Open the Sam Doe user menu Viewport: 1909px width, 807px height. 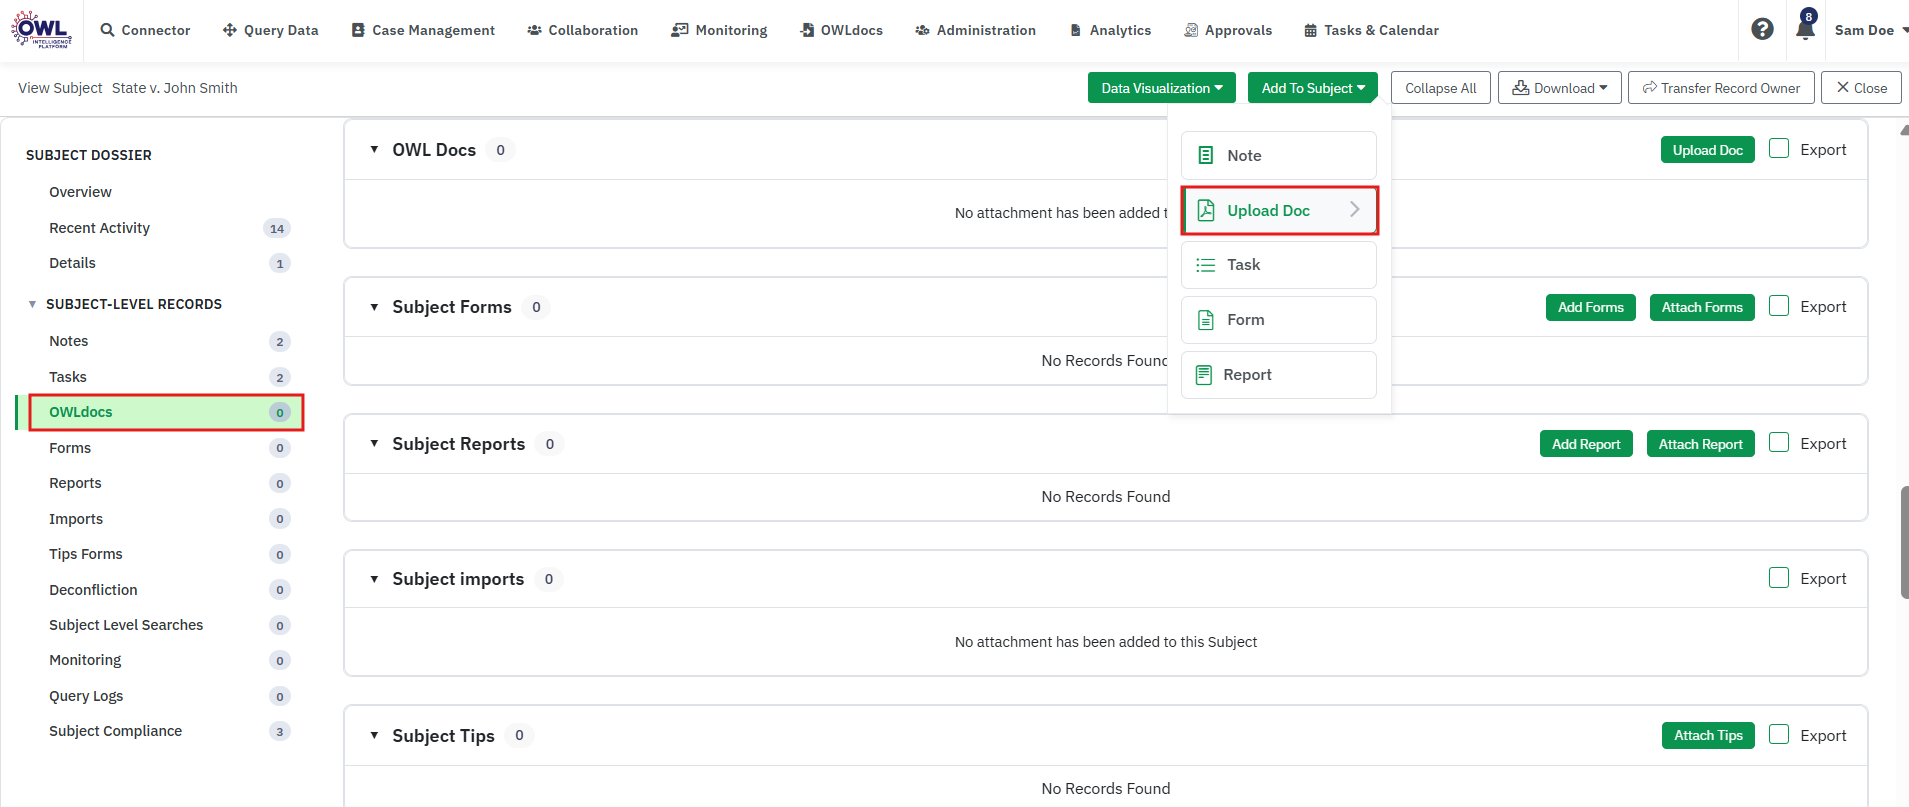[1871, 30]
